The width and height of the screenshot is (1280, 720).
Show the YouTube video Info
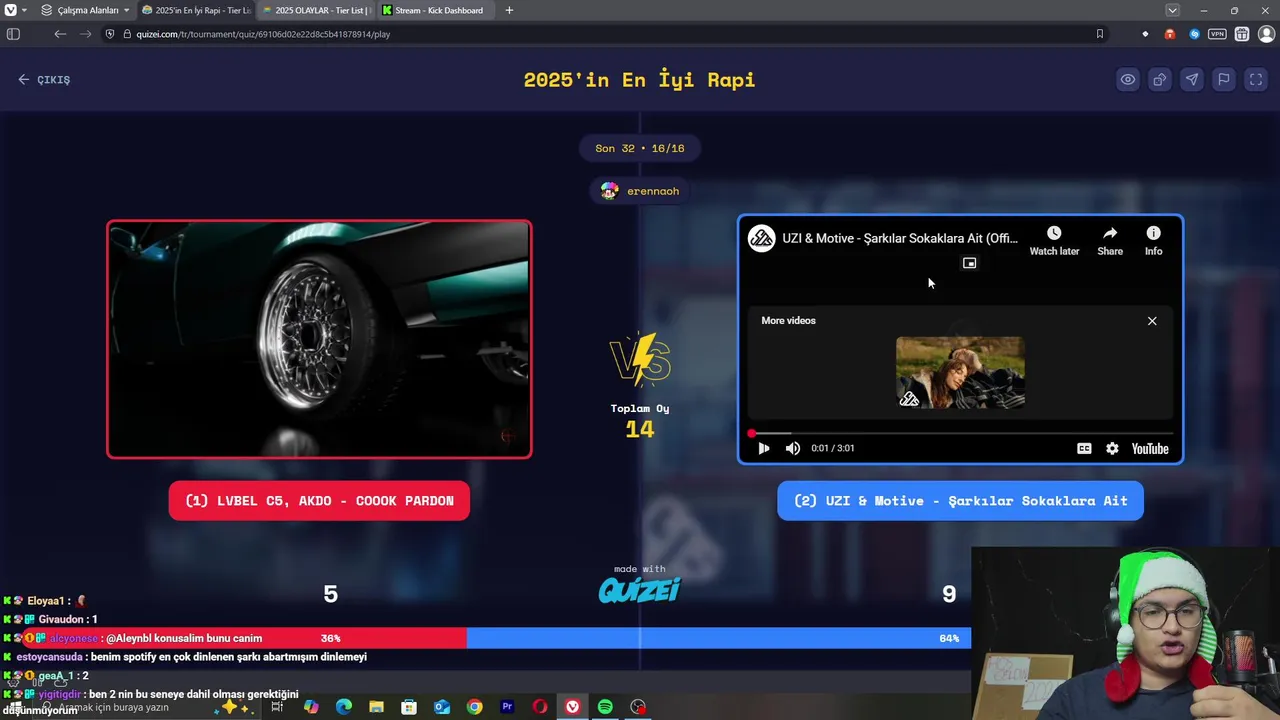point(1153,241)
